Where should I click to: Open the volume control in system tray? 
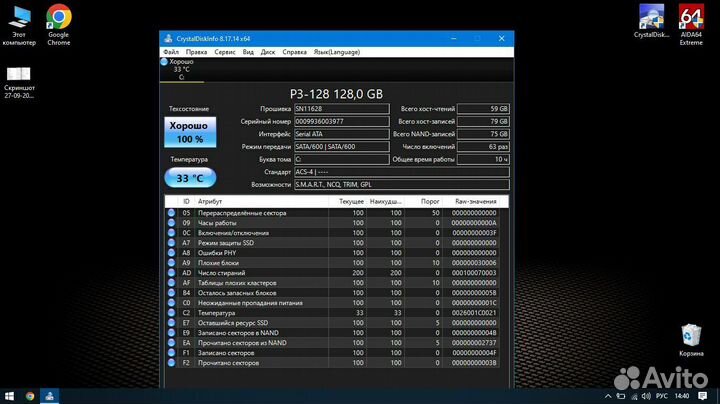point(646,396)
